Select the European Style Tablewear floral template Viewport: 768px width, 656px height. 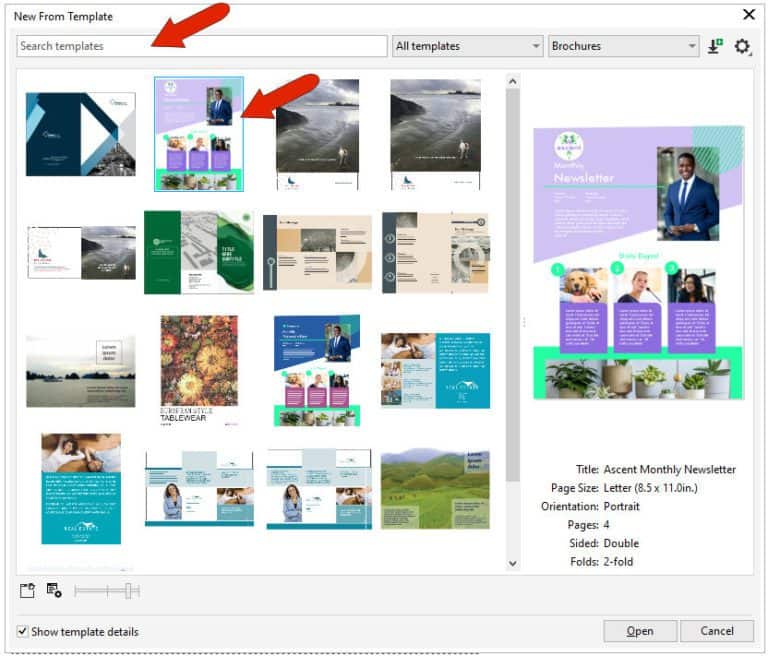(199, 371)
